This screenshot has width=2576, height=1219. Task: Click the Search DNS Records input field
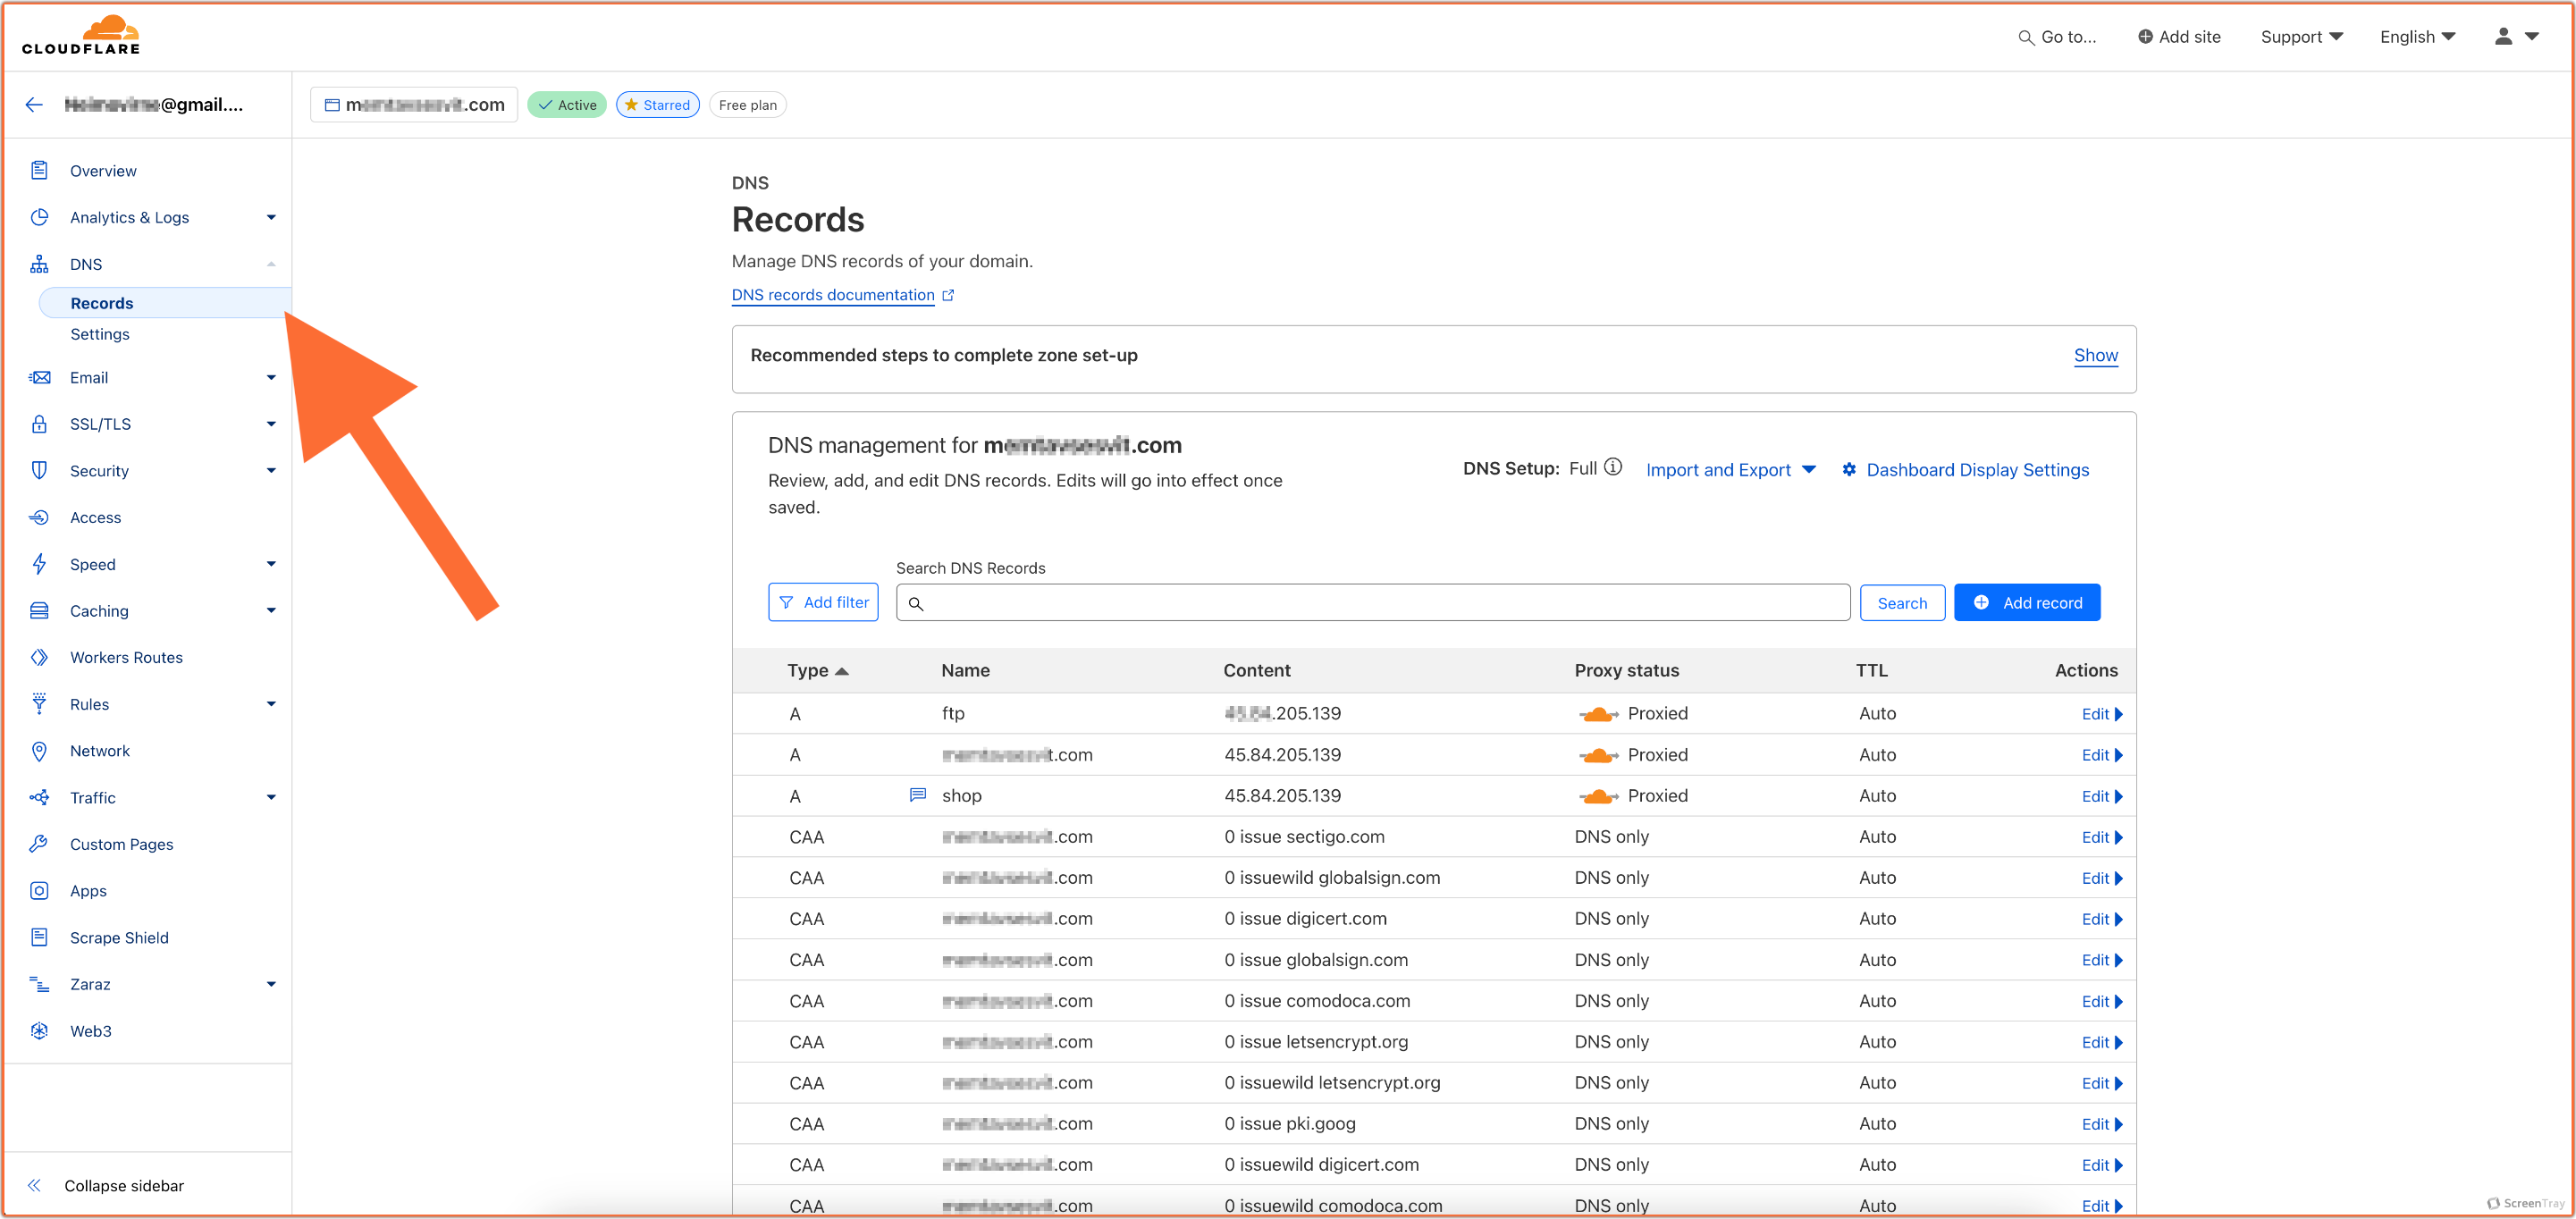1375,601
